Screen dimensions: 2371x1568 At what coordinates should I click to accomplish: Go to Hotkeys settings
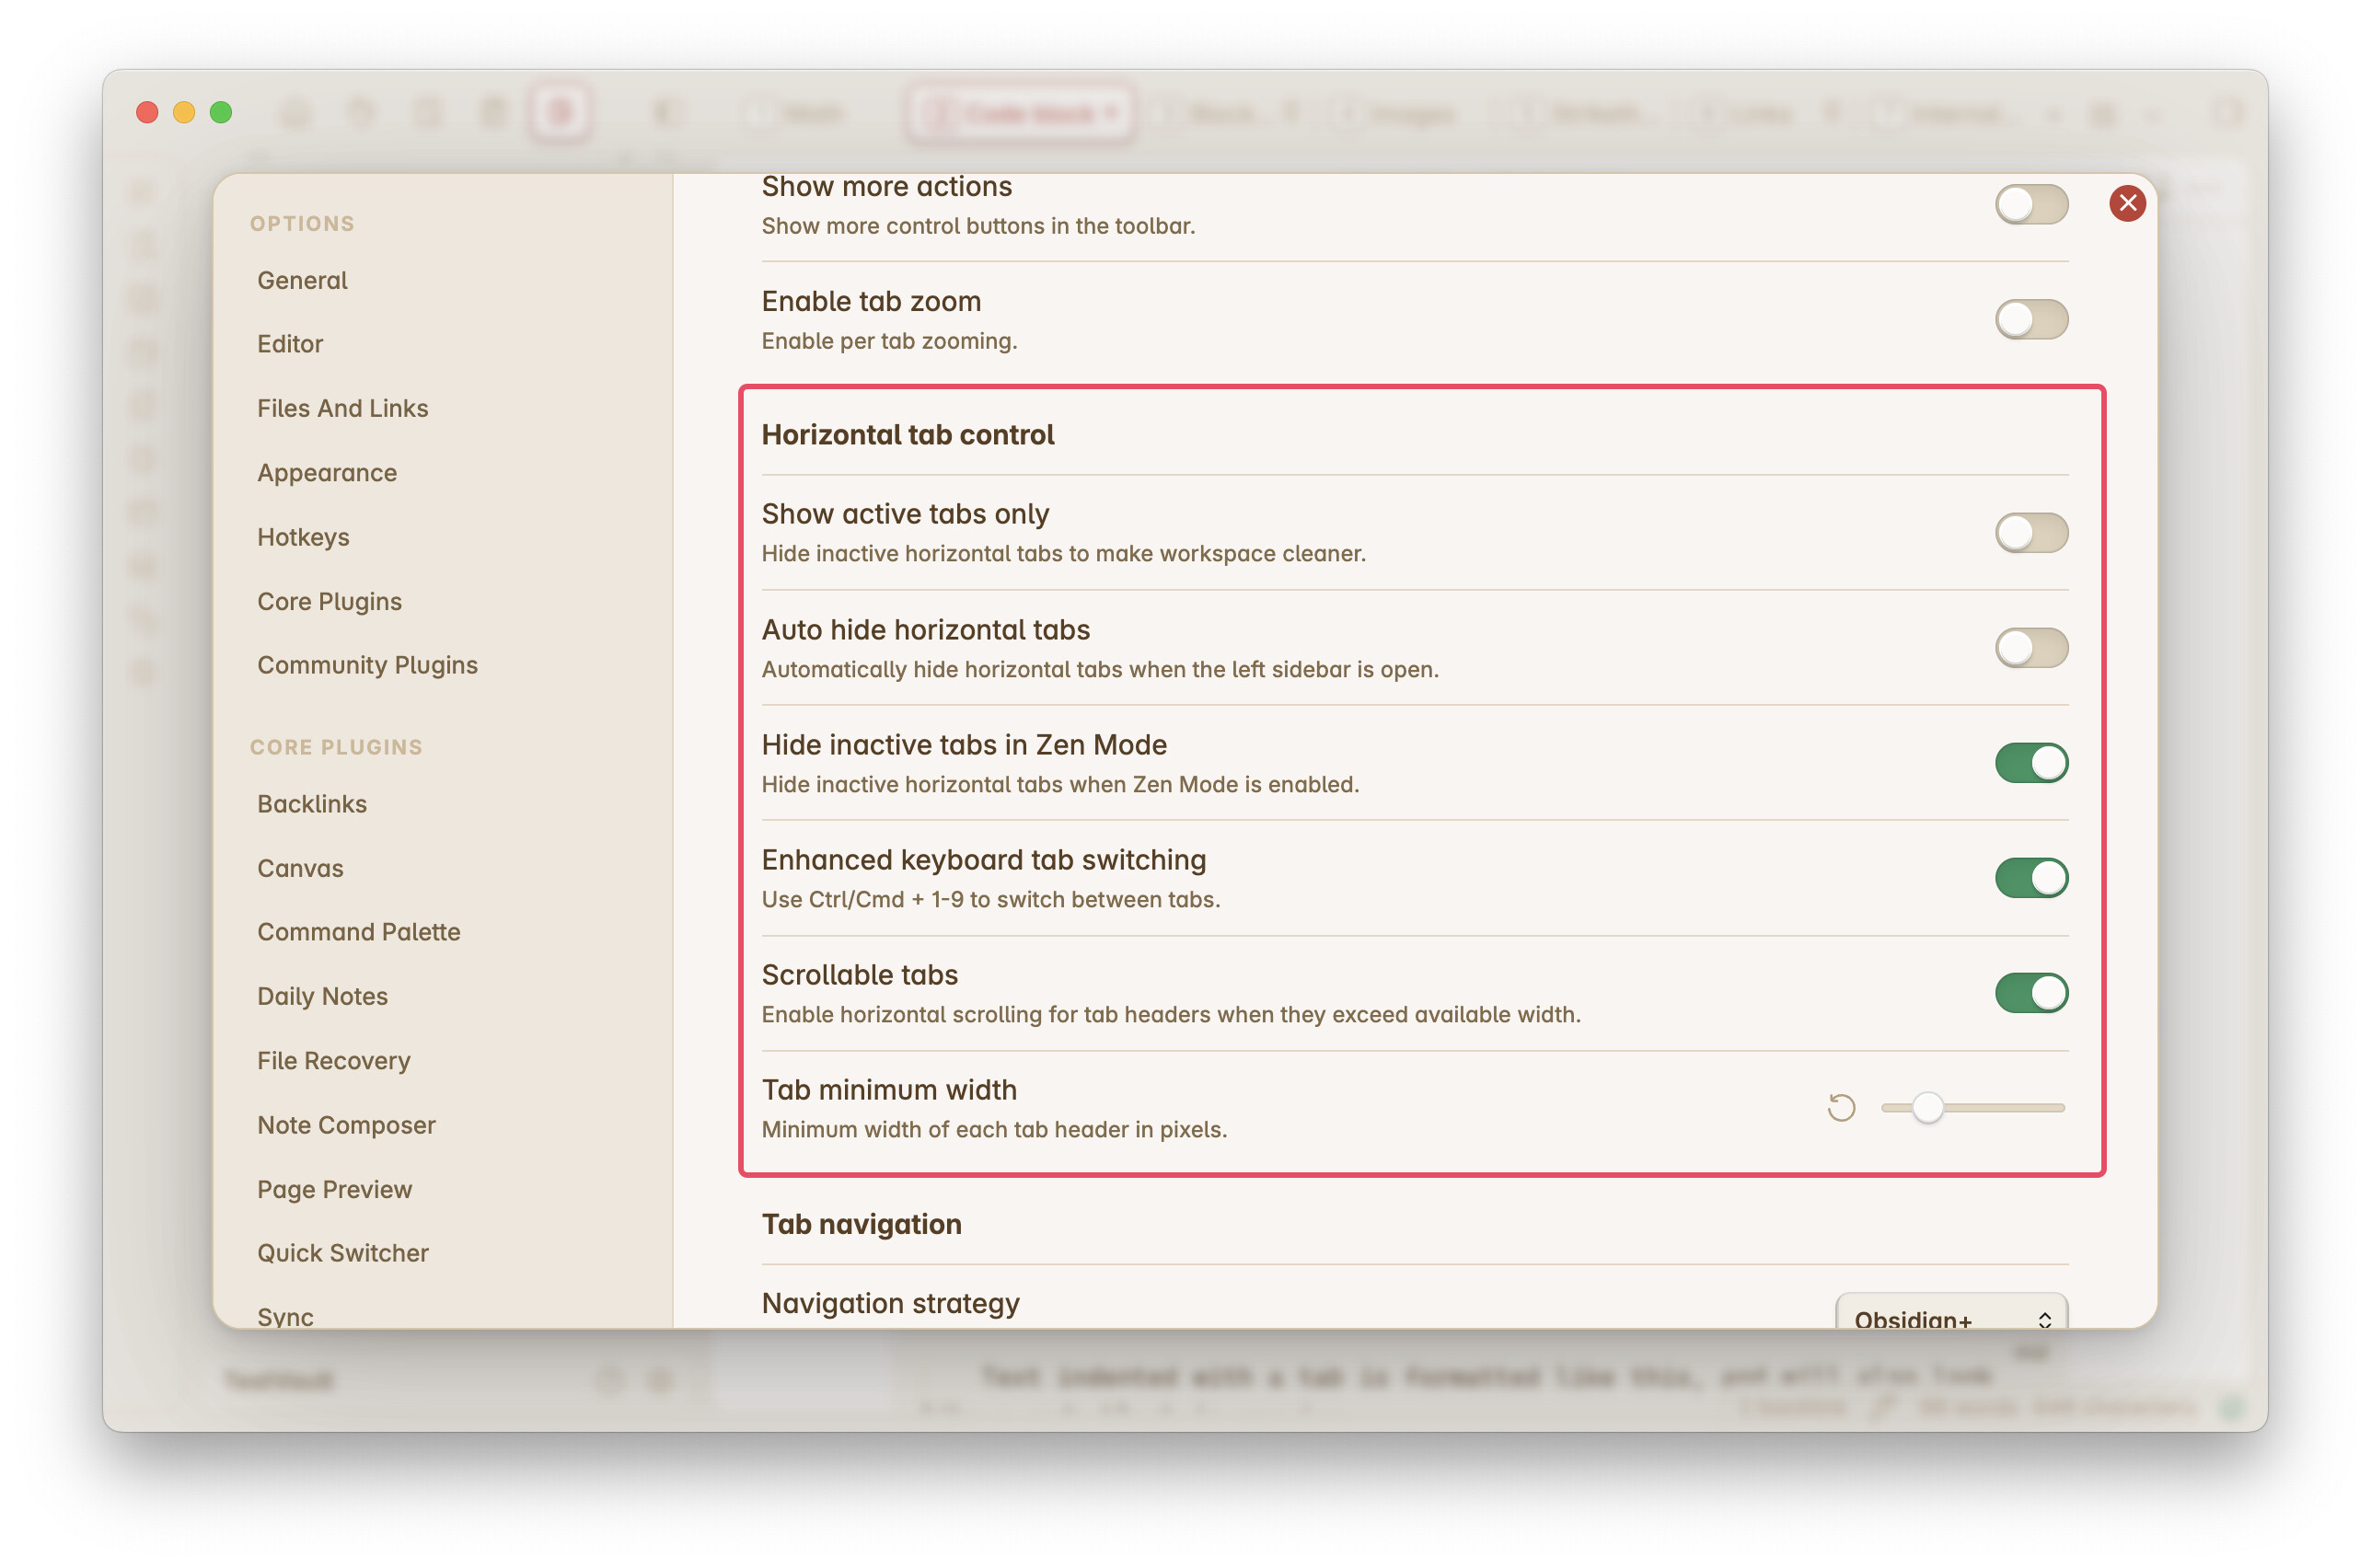(x=303, y=537)
